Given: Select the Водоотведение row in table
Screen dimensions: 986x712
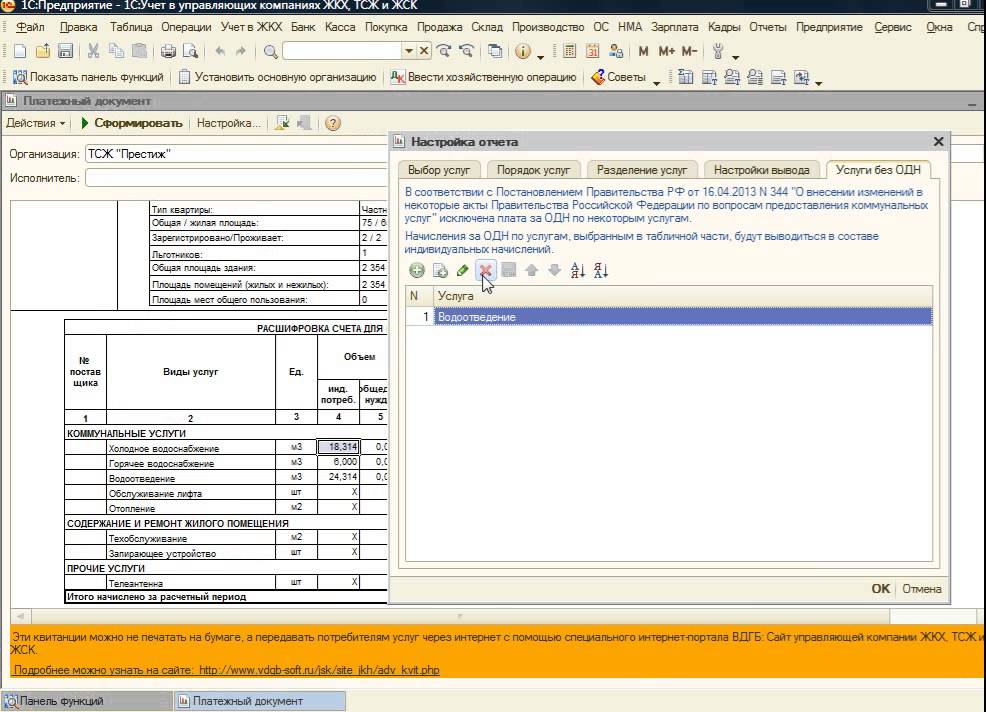Looking at the screenshot, I should pos(669,317).
